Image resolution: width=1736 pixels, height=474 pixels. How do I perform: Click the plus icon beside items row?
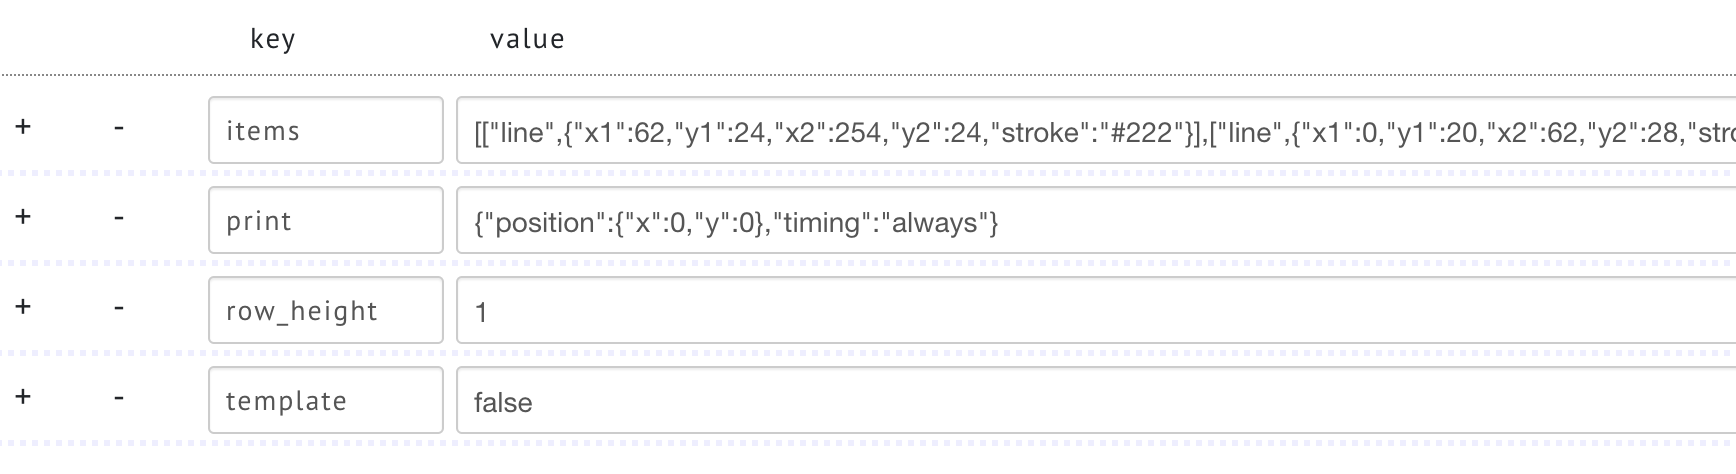pyautogui.click(x=23, y=127)
